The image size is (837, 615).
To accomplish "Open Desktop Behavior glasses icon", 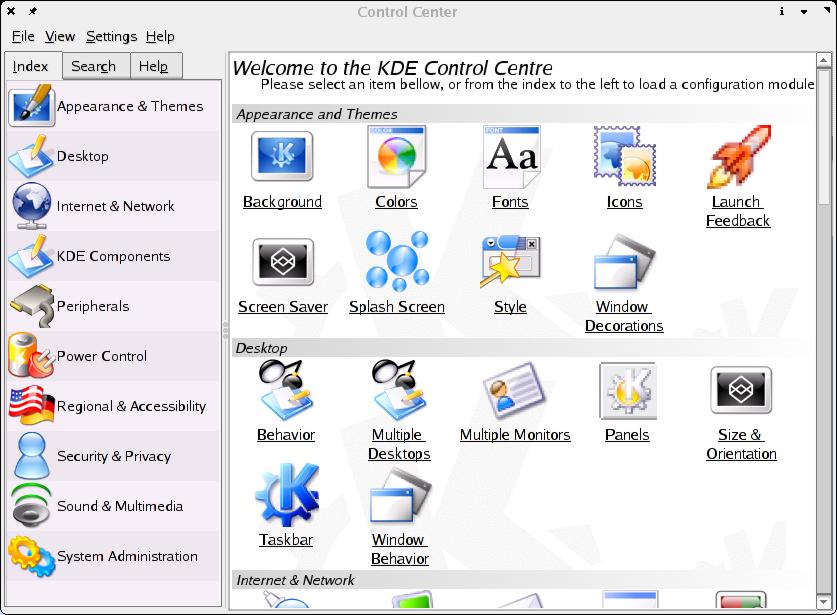I will [x=285, y=390].
